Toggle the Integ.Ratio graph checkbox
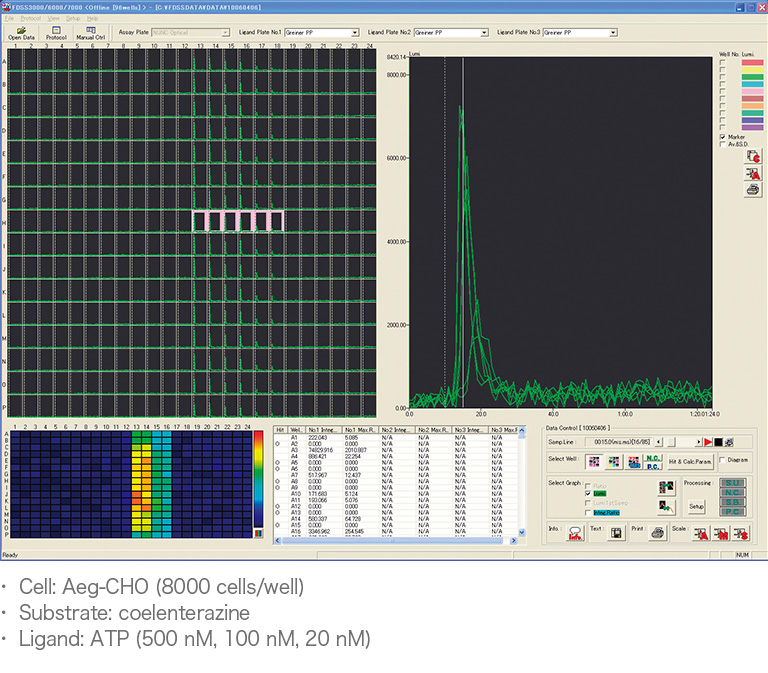The width and height of the screenshot is (768, 673). pyautogui.click(x=587, y=512)
